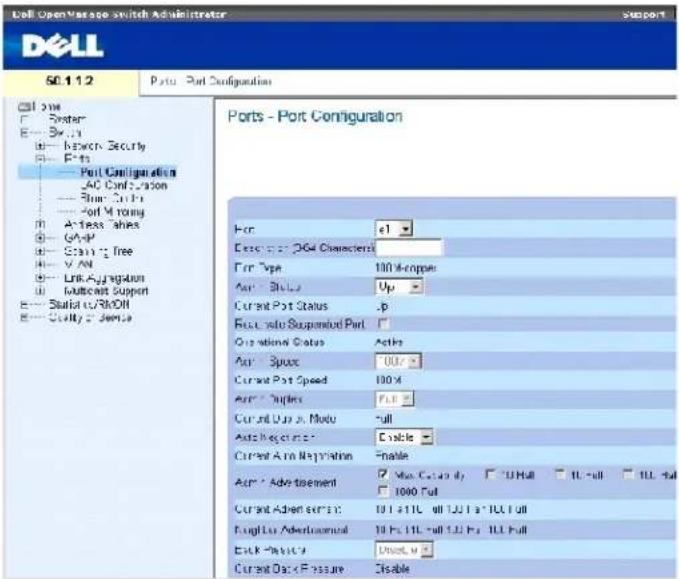Viewport: 679px width, 579px height.
Task: Expand Statistics/RMON tree node
Action: (24, 304)
